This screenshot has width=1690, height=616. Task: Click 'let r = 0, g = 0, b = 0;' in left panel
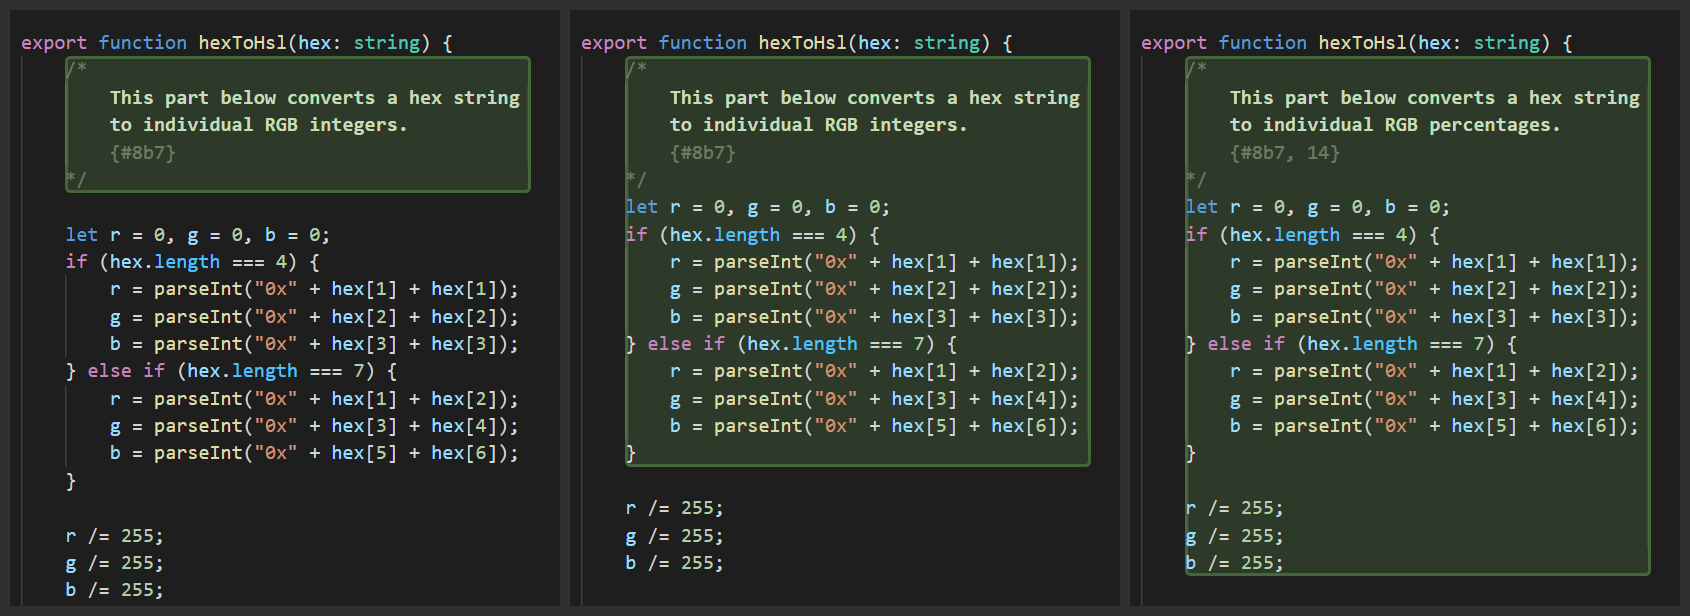[x=198, y=235]
